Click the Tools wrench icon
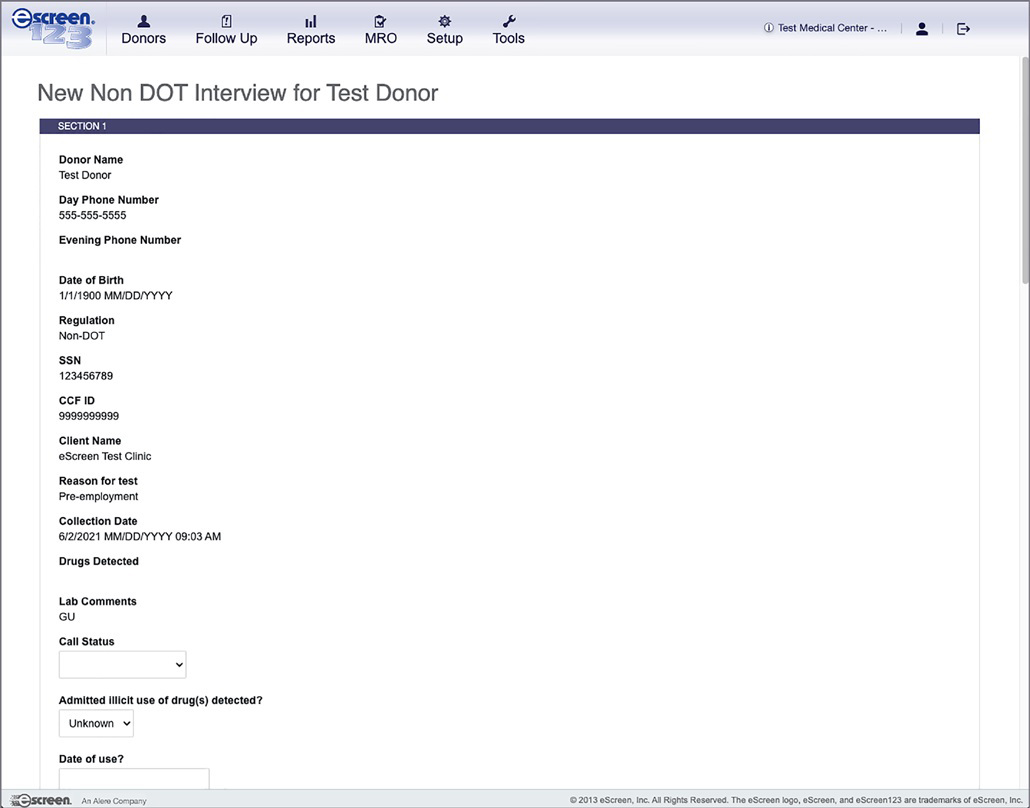Viewport: 1030px width, 808px height. tap(508, 21)
